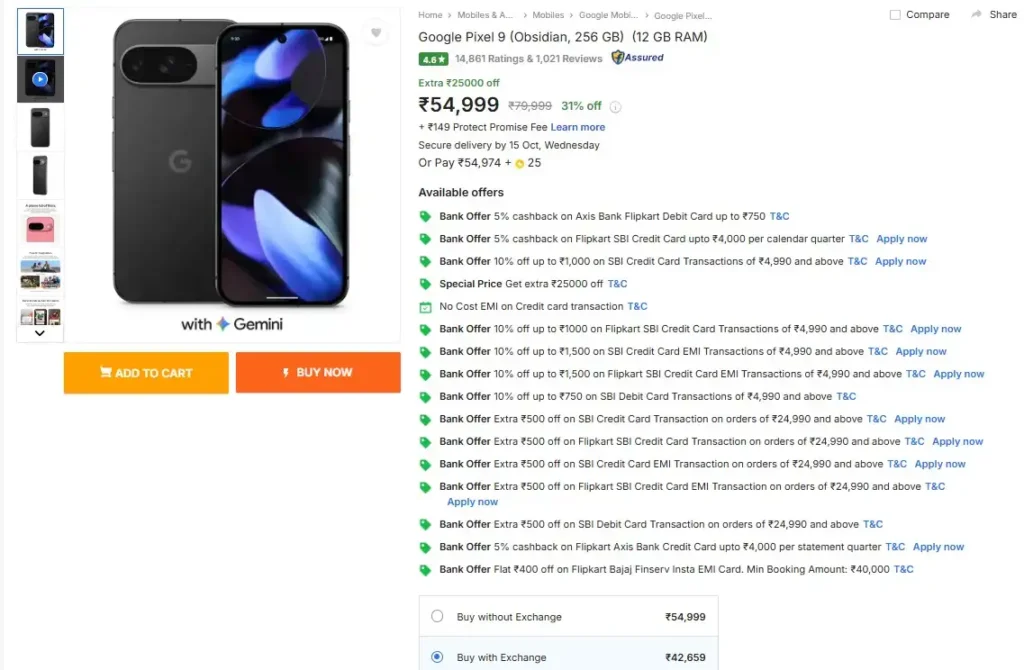Screen dimensions: 1024x670
Task: Tick the Compare checkbox
Action: [x=895, y=15]
